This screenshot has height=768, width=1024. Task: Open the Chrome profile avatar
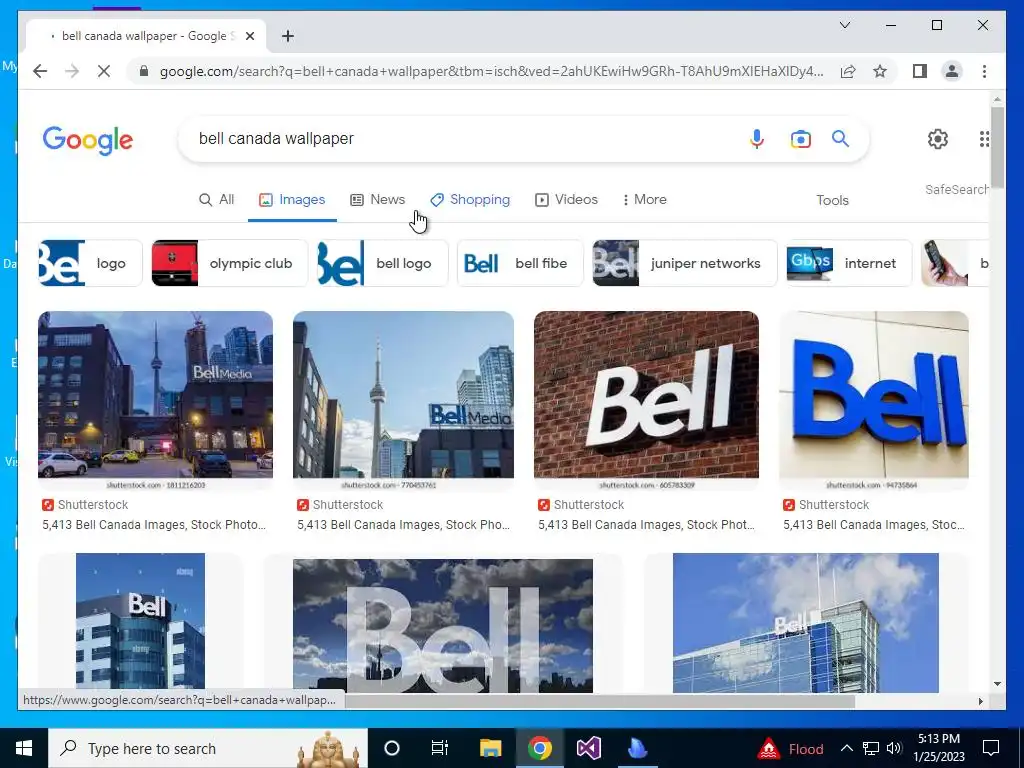[952, 71]
